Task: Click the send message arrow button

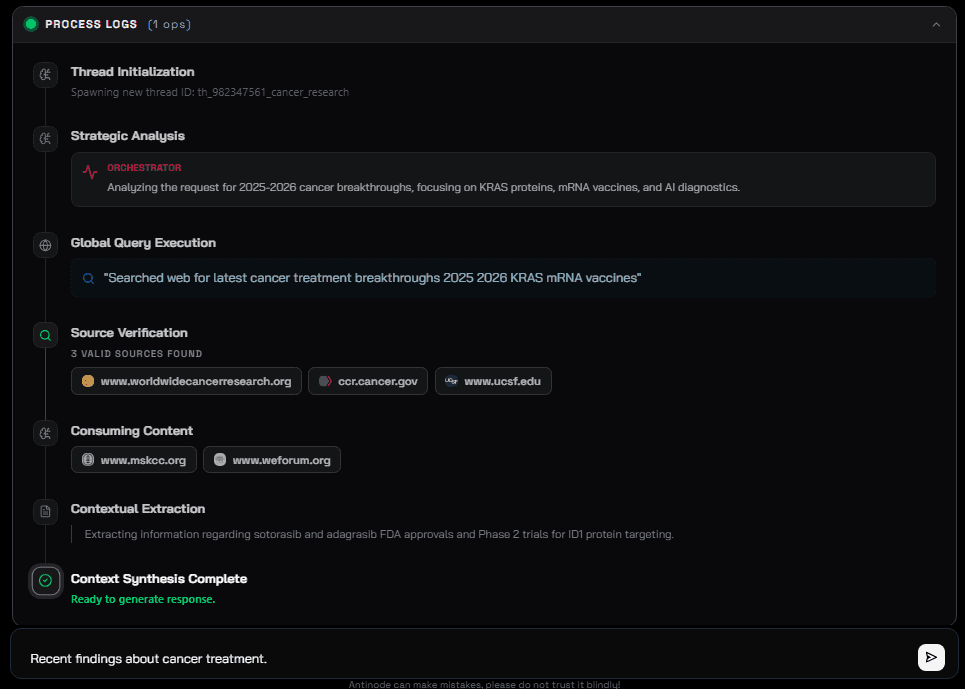Action: [931, 657]
